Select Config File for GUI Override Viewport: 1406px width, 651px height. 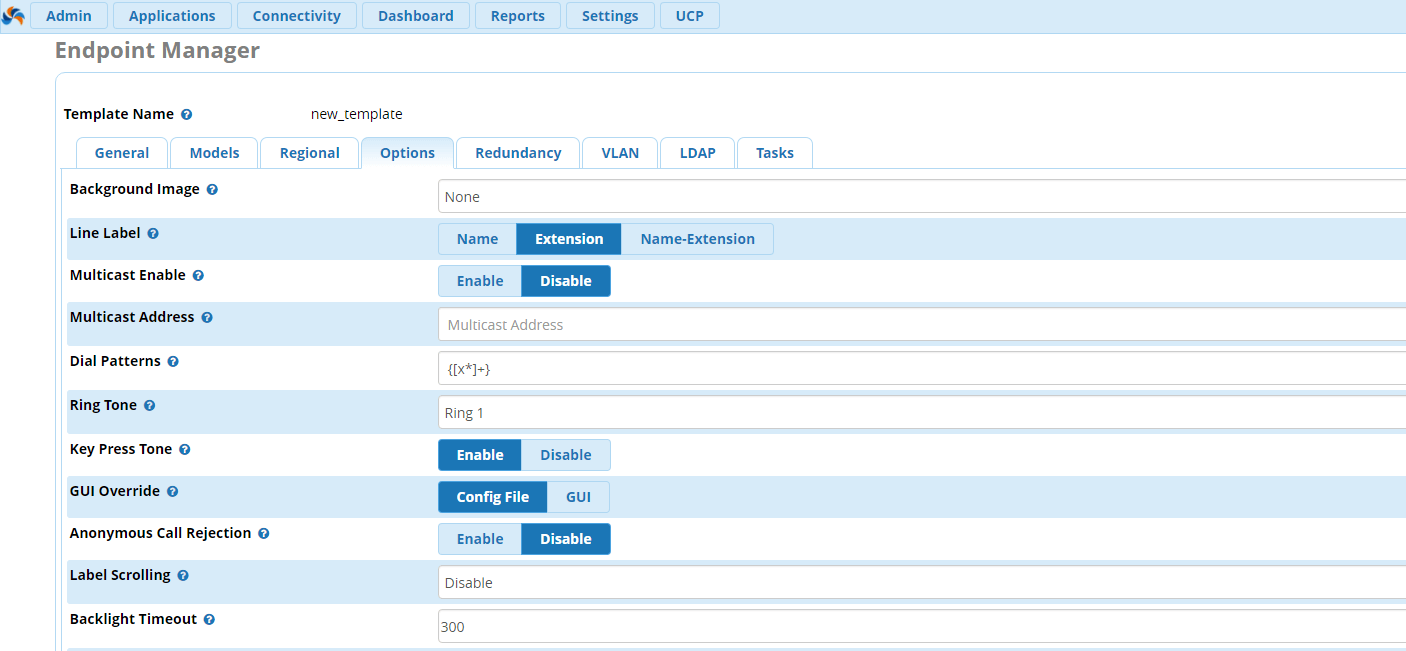click(493, 497)
